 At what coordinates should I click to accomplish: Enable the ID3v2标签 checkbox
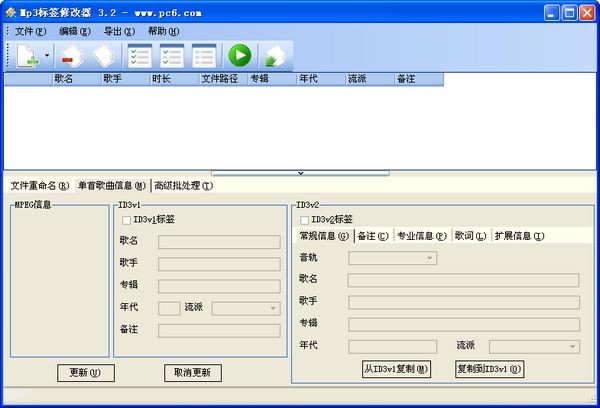point(305,220)
